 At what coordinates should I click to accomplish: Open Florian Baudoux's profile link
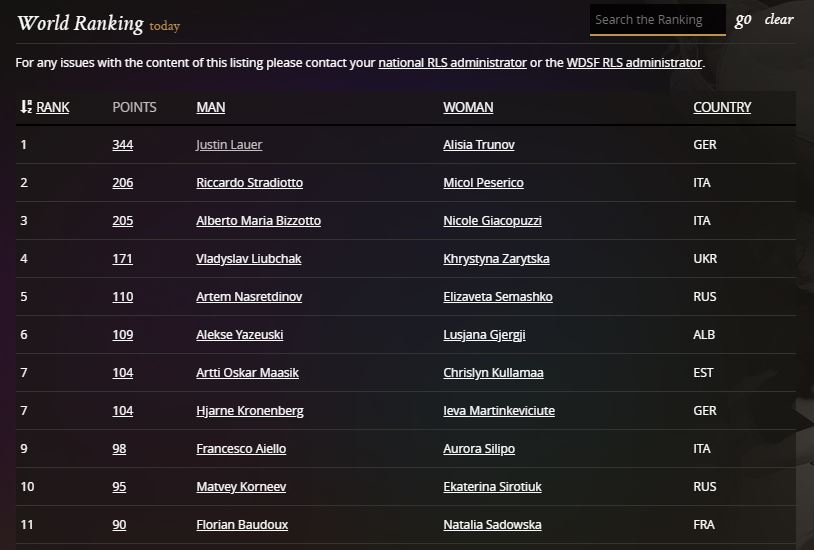(x=241, y=525)
